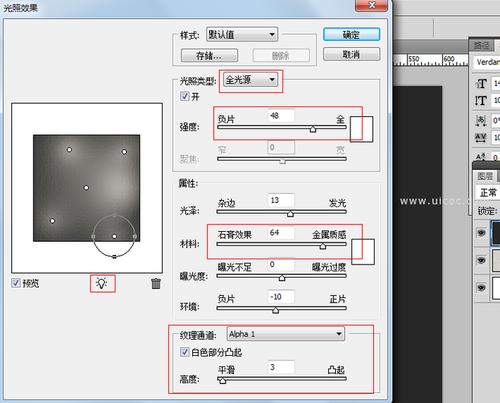The height and width of the screenshot is (403, 500).
Task: Click the character proportion icon above tracking in the Character panel
Action: click(x=481, y=120)
